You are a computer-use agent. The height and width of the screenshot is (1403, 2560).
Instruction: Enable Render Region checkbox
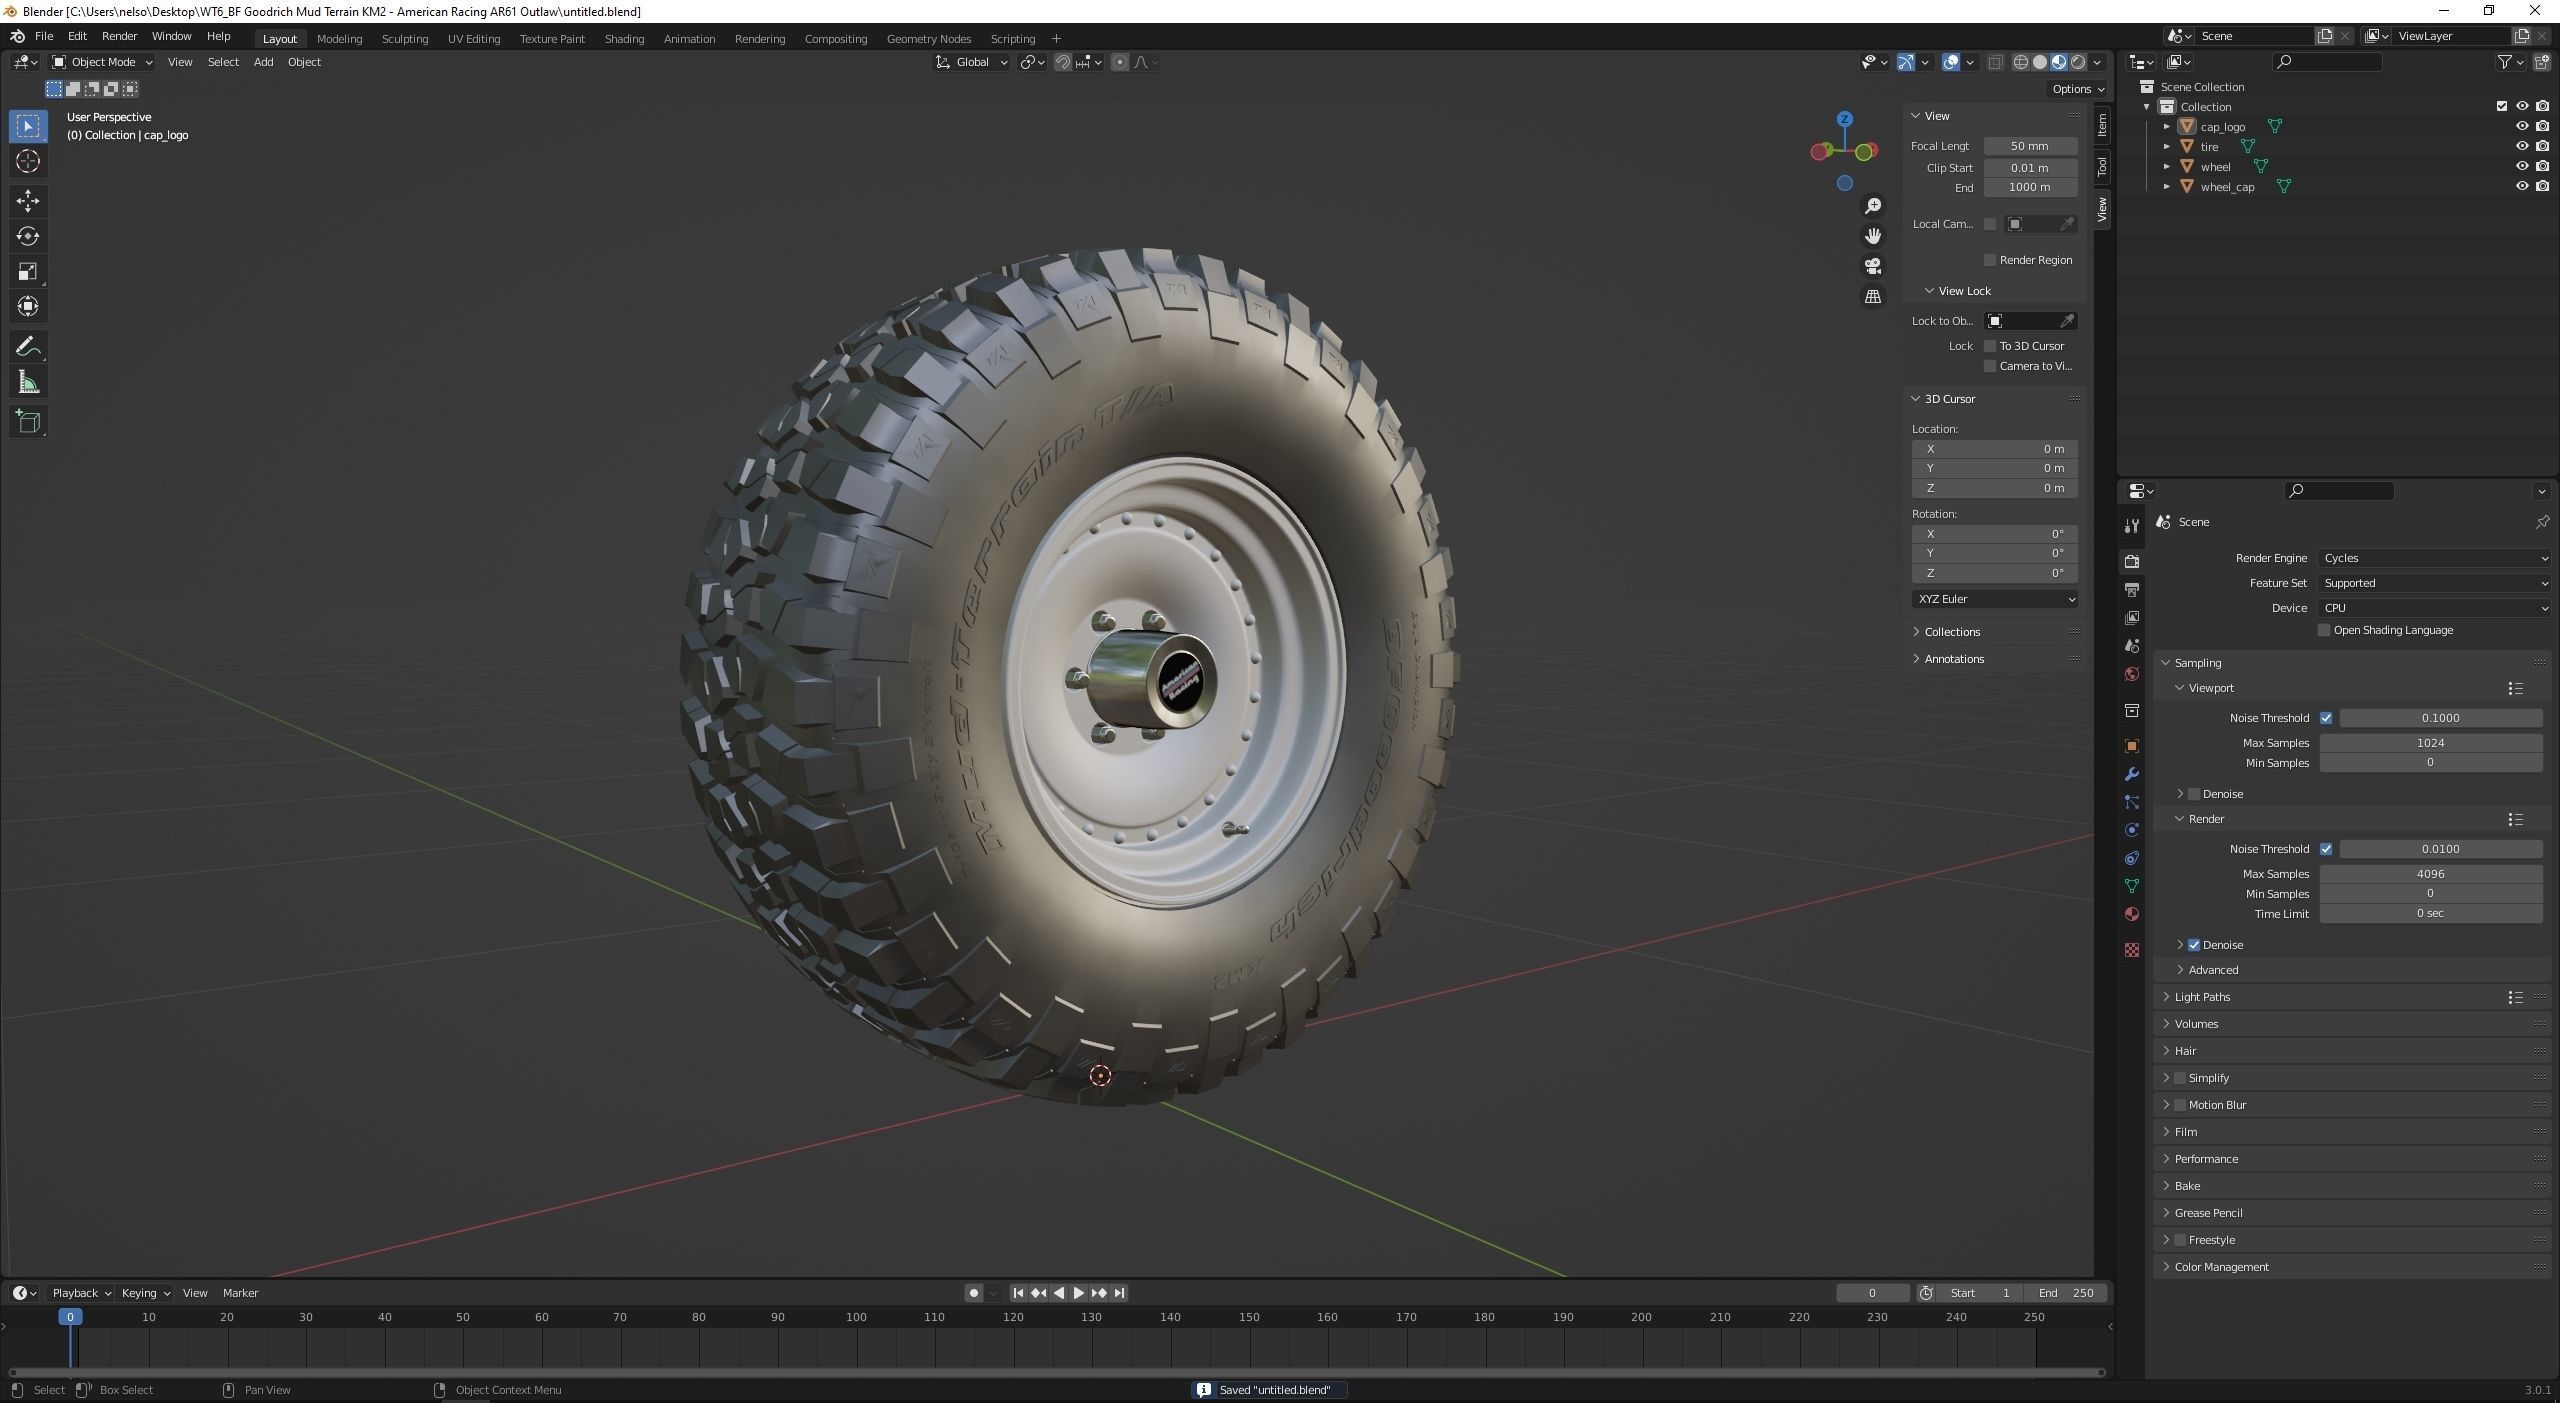[x=1990, y=260]
